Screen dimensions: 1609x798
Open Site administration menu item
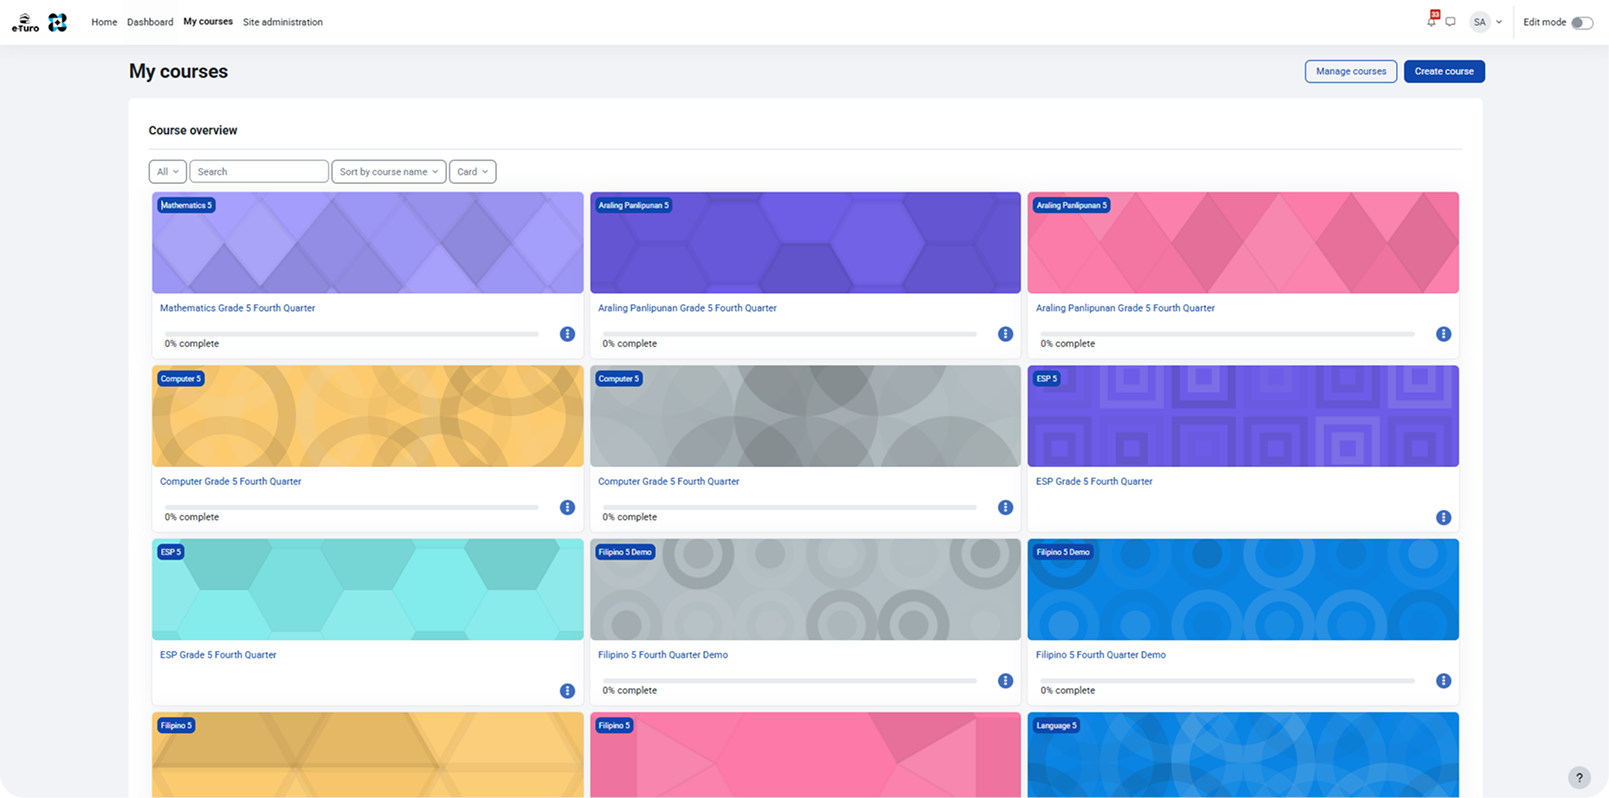click(283, 22)
